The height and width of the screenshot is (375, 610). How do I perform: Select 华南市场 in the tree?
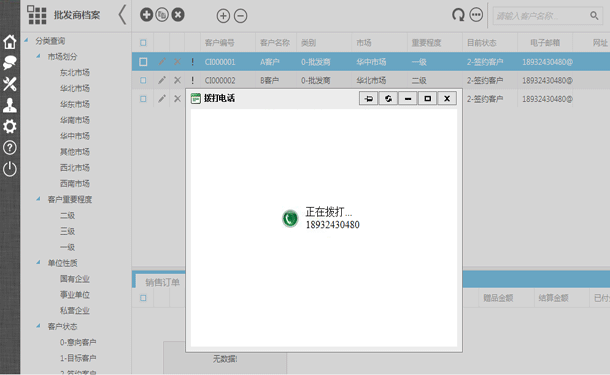75,120
